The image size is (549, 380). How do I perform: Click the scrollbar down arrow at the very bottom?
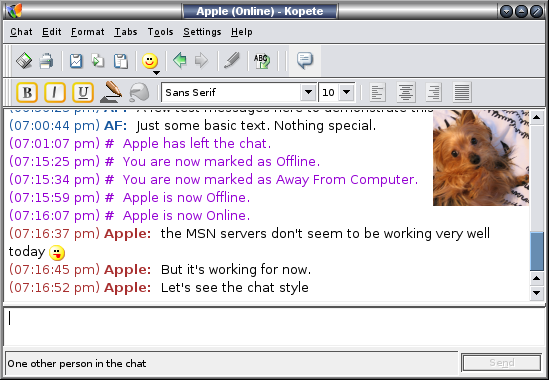pos(536,292)
